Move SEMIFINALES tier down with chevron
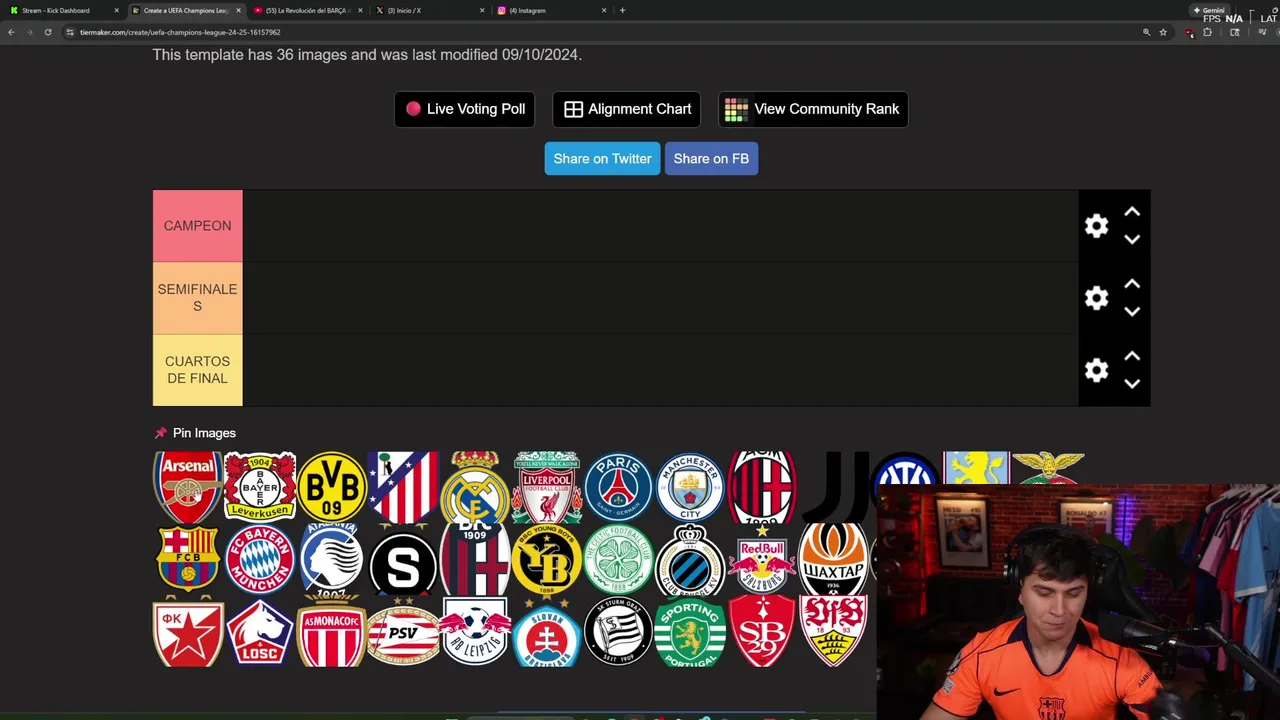 (x=1132, y=312)
